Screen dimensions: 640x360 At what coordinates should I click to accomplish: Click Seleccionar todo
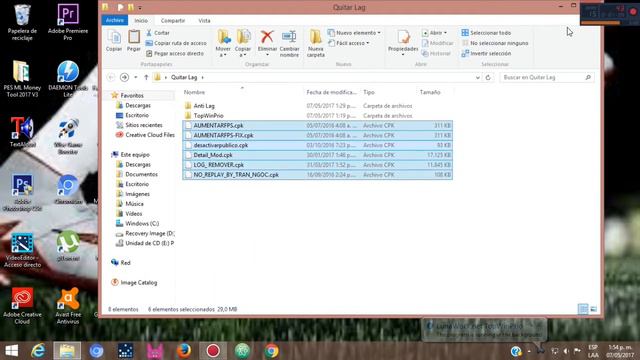tap(486, 33)
